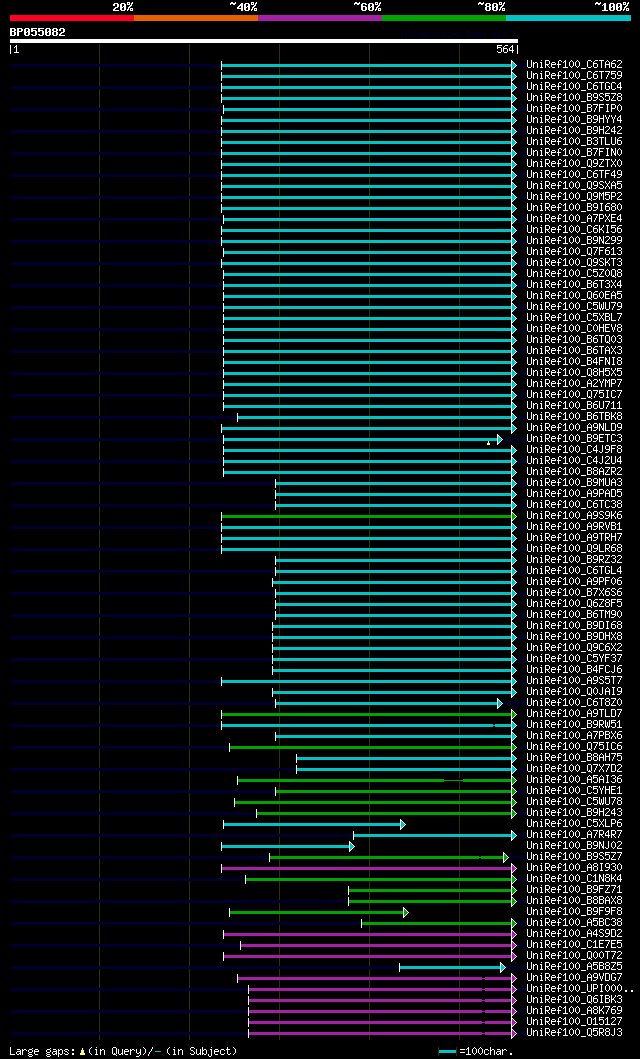Click the cyan A5B8Z5 alignment bar

[x=452, y=968]
